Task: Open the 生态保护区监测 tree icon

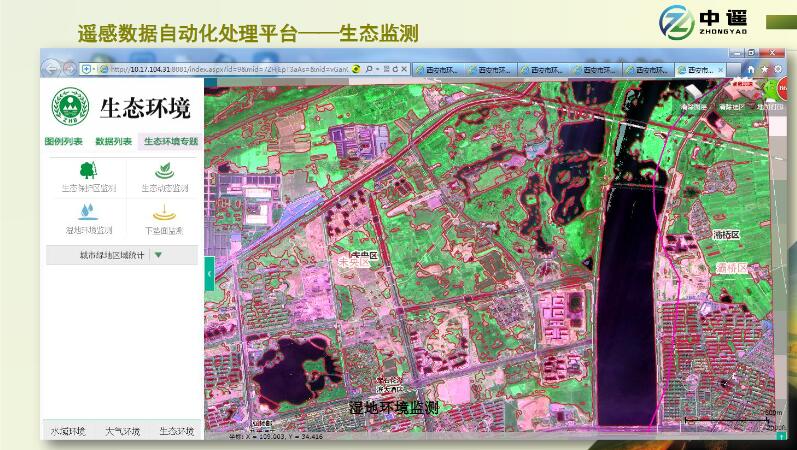Action: point(88,170)
